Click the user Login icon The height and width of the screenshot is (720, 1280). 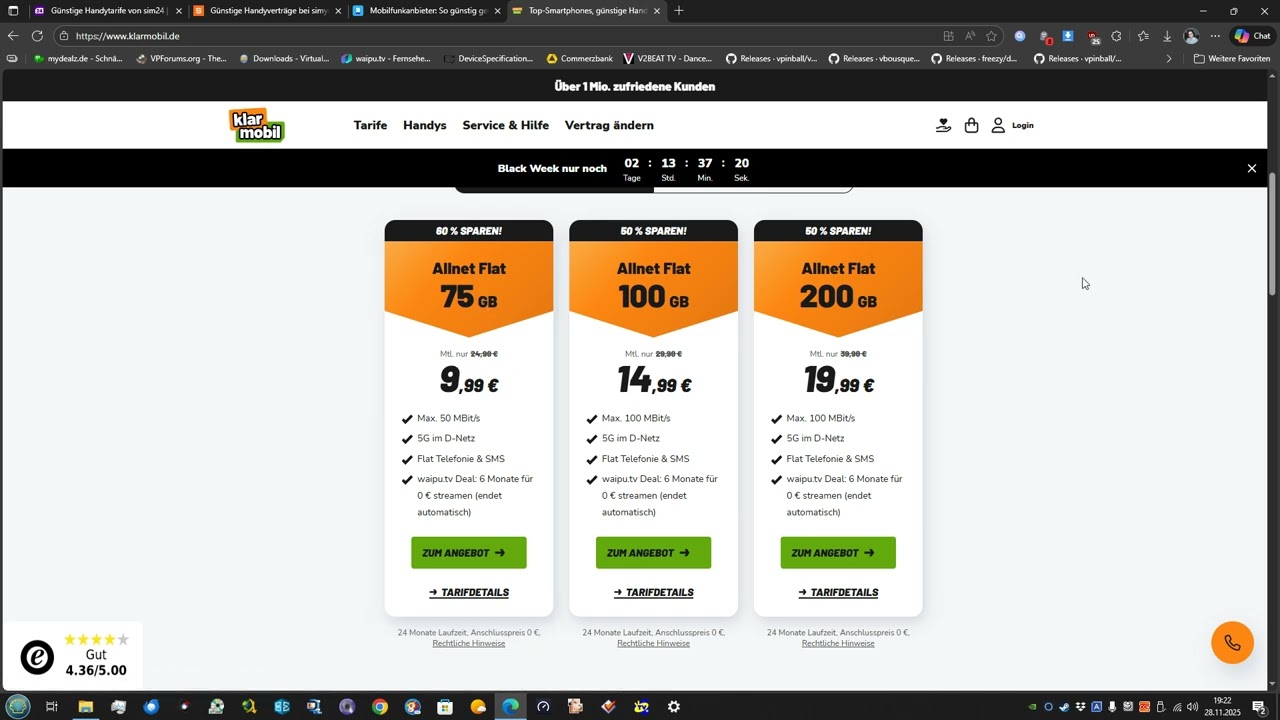[998, 125]
